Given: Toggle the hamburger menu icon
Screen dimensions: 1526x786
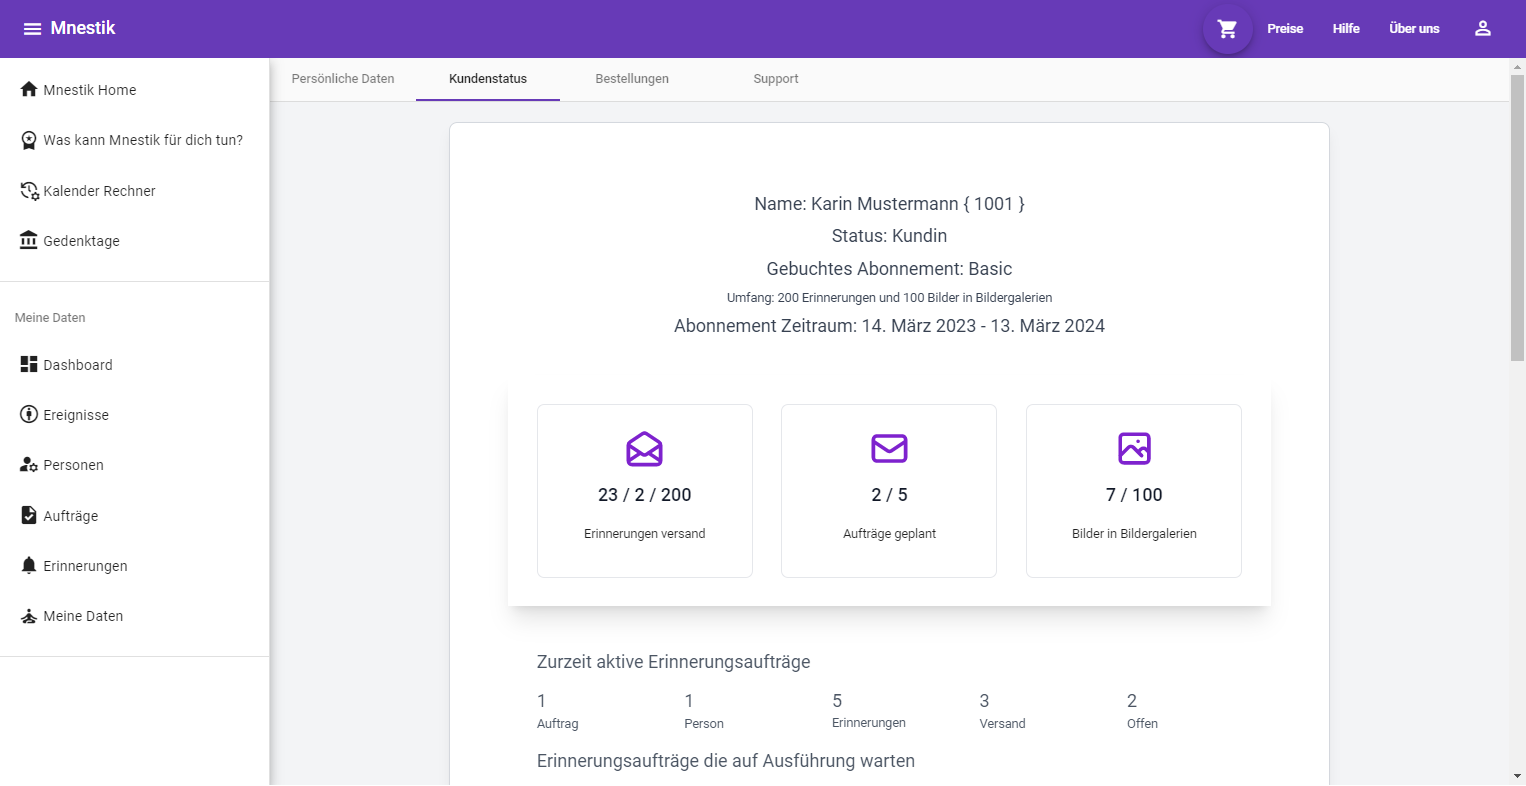Looking at the screenshot, I should pyautogui.click(x=32, y=29).
